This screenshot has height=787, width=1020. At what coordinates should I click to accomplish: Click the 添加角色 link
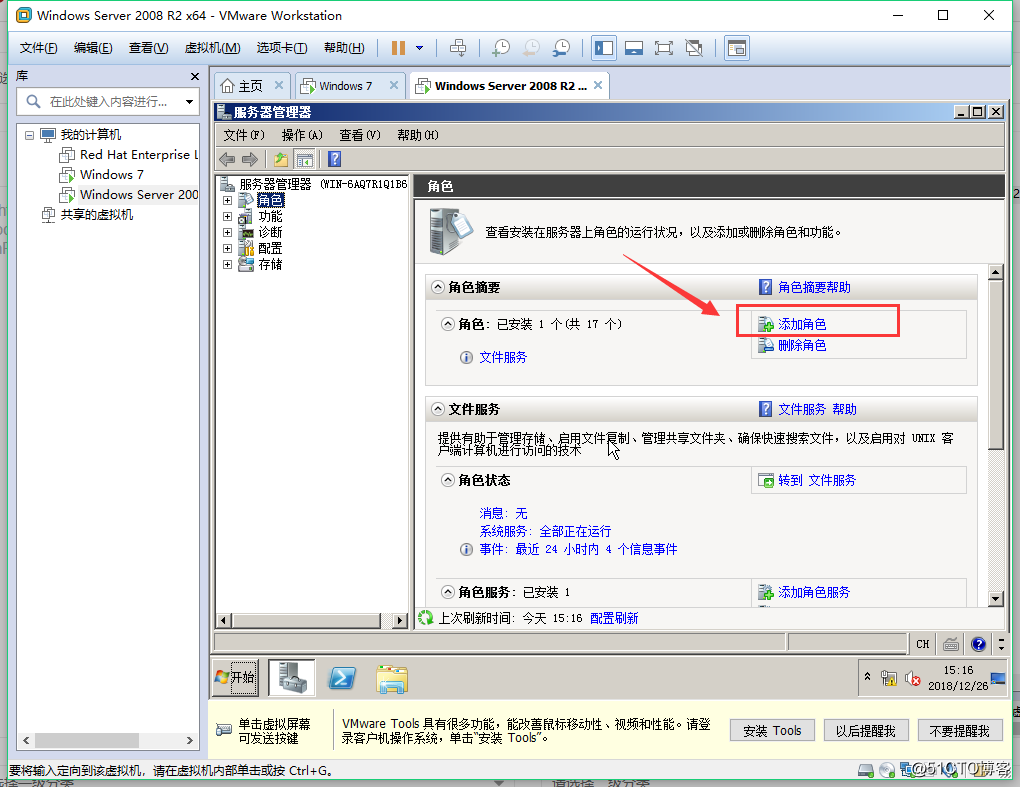(802, 324)
